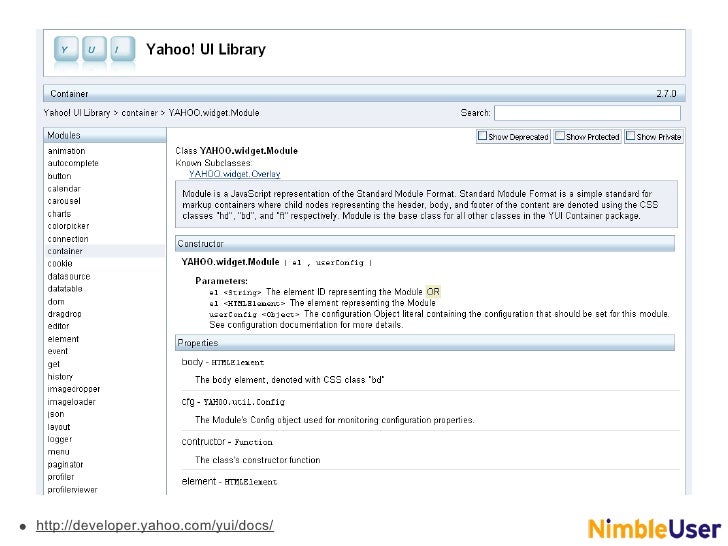Open the get module
The image size is (728, 546).
point(53,364)
